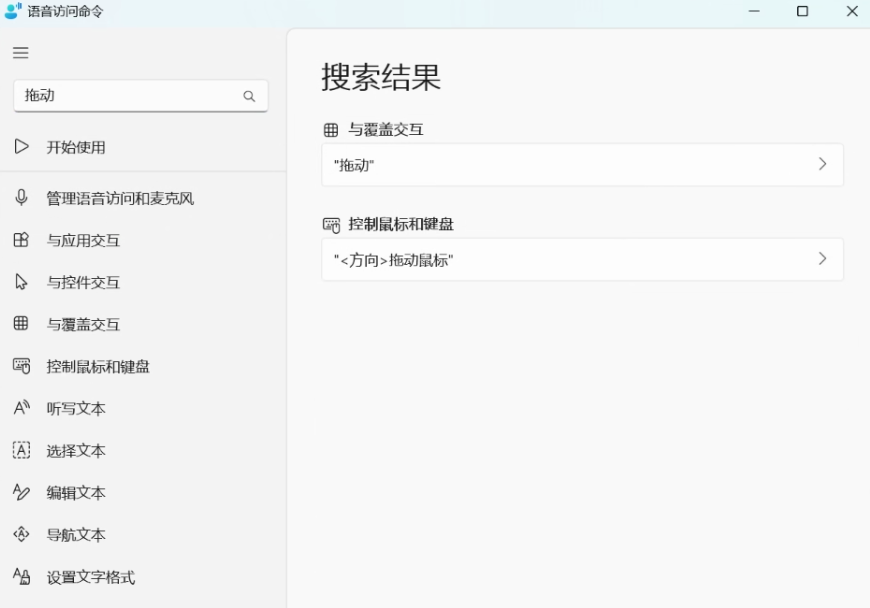The width and height of the screenshot is (870, 608).
Task: Click 控制鼠标和键盘 results group label
Action: [x=401, y=224]
